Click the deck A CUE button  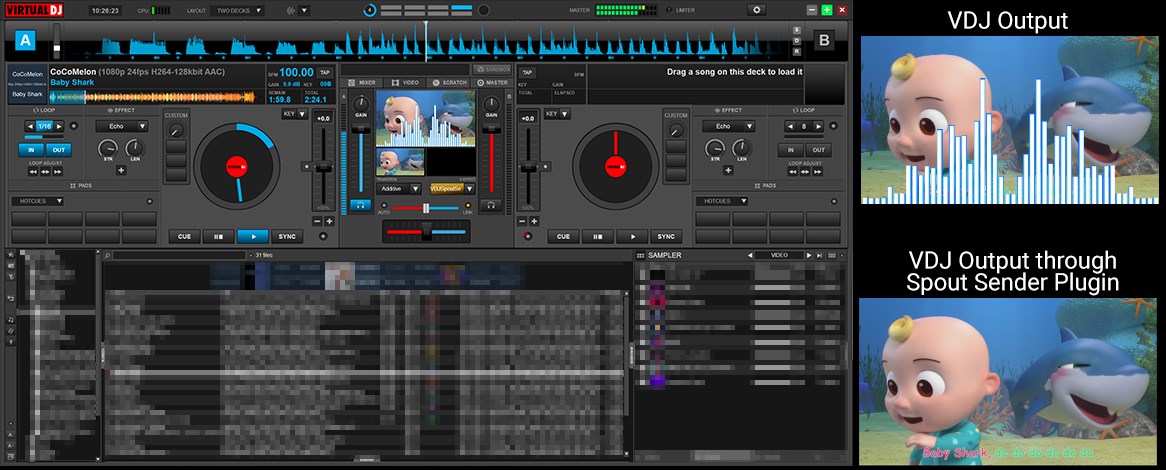pyautogui.click(x=184, y=236)
